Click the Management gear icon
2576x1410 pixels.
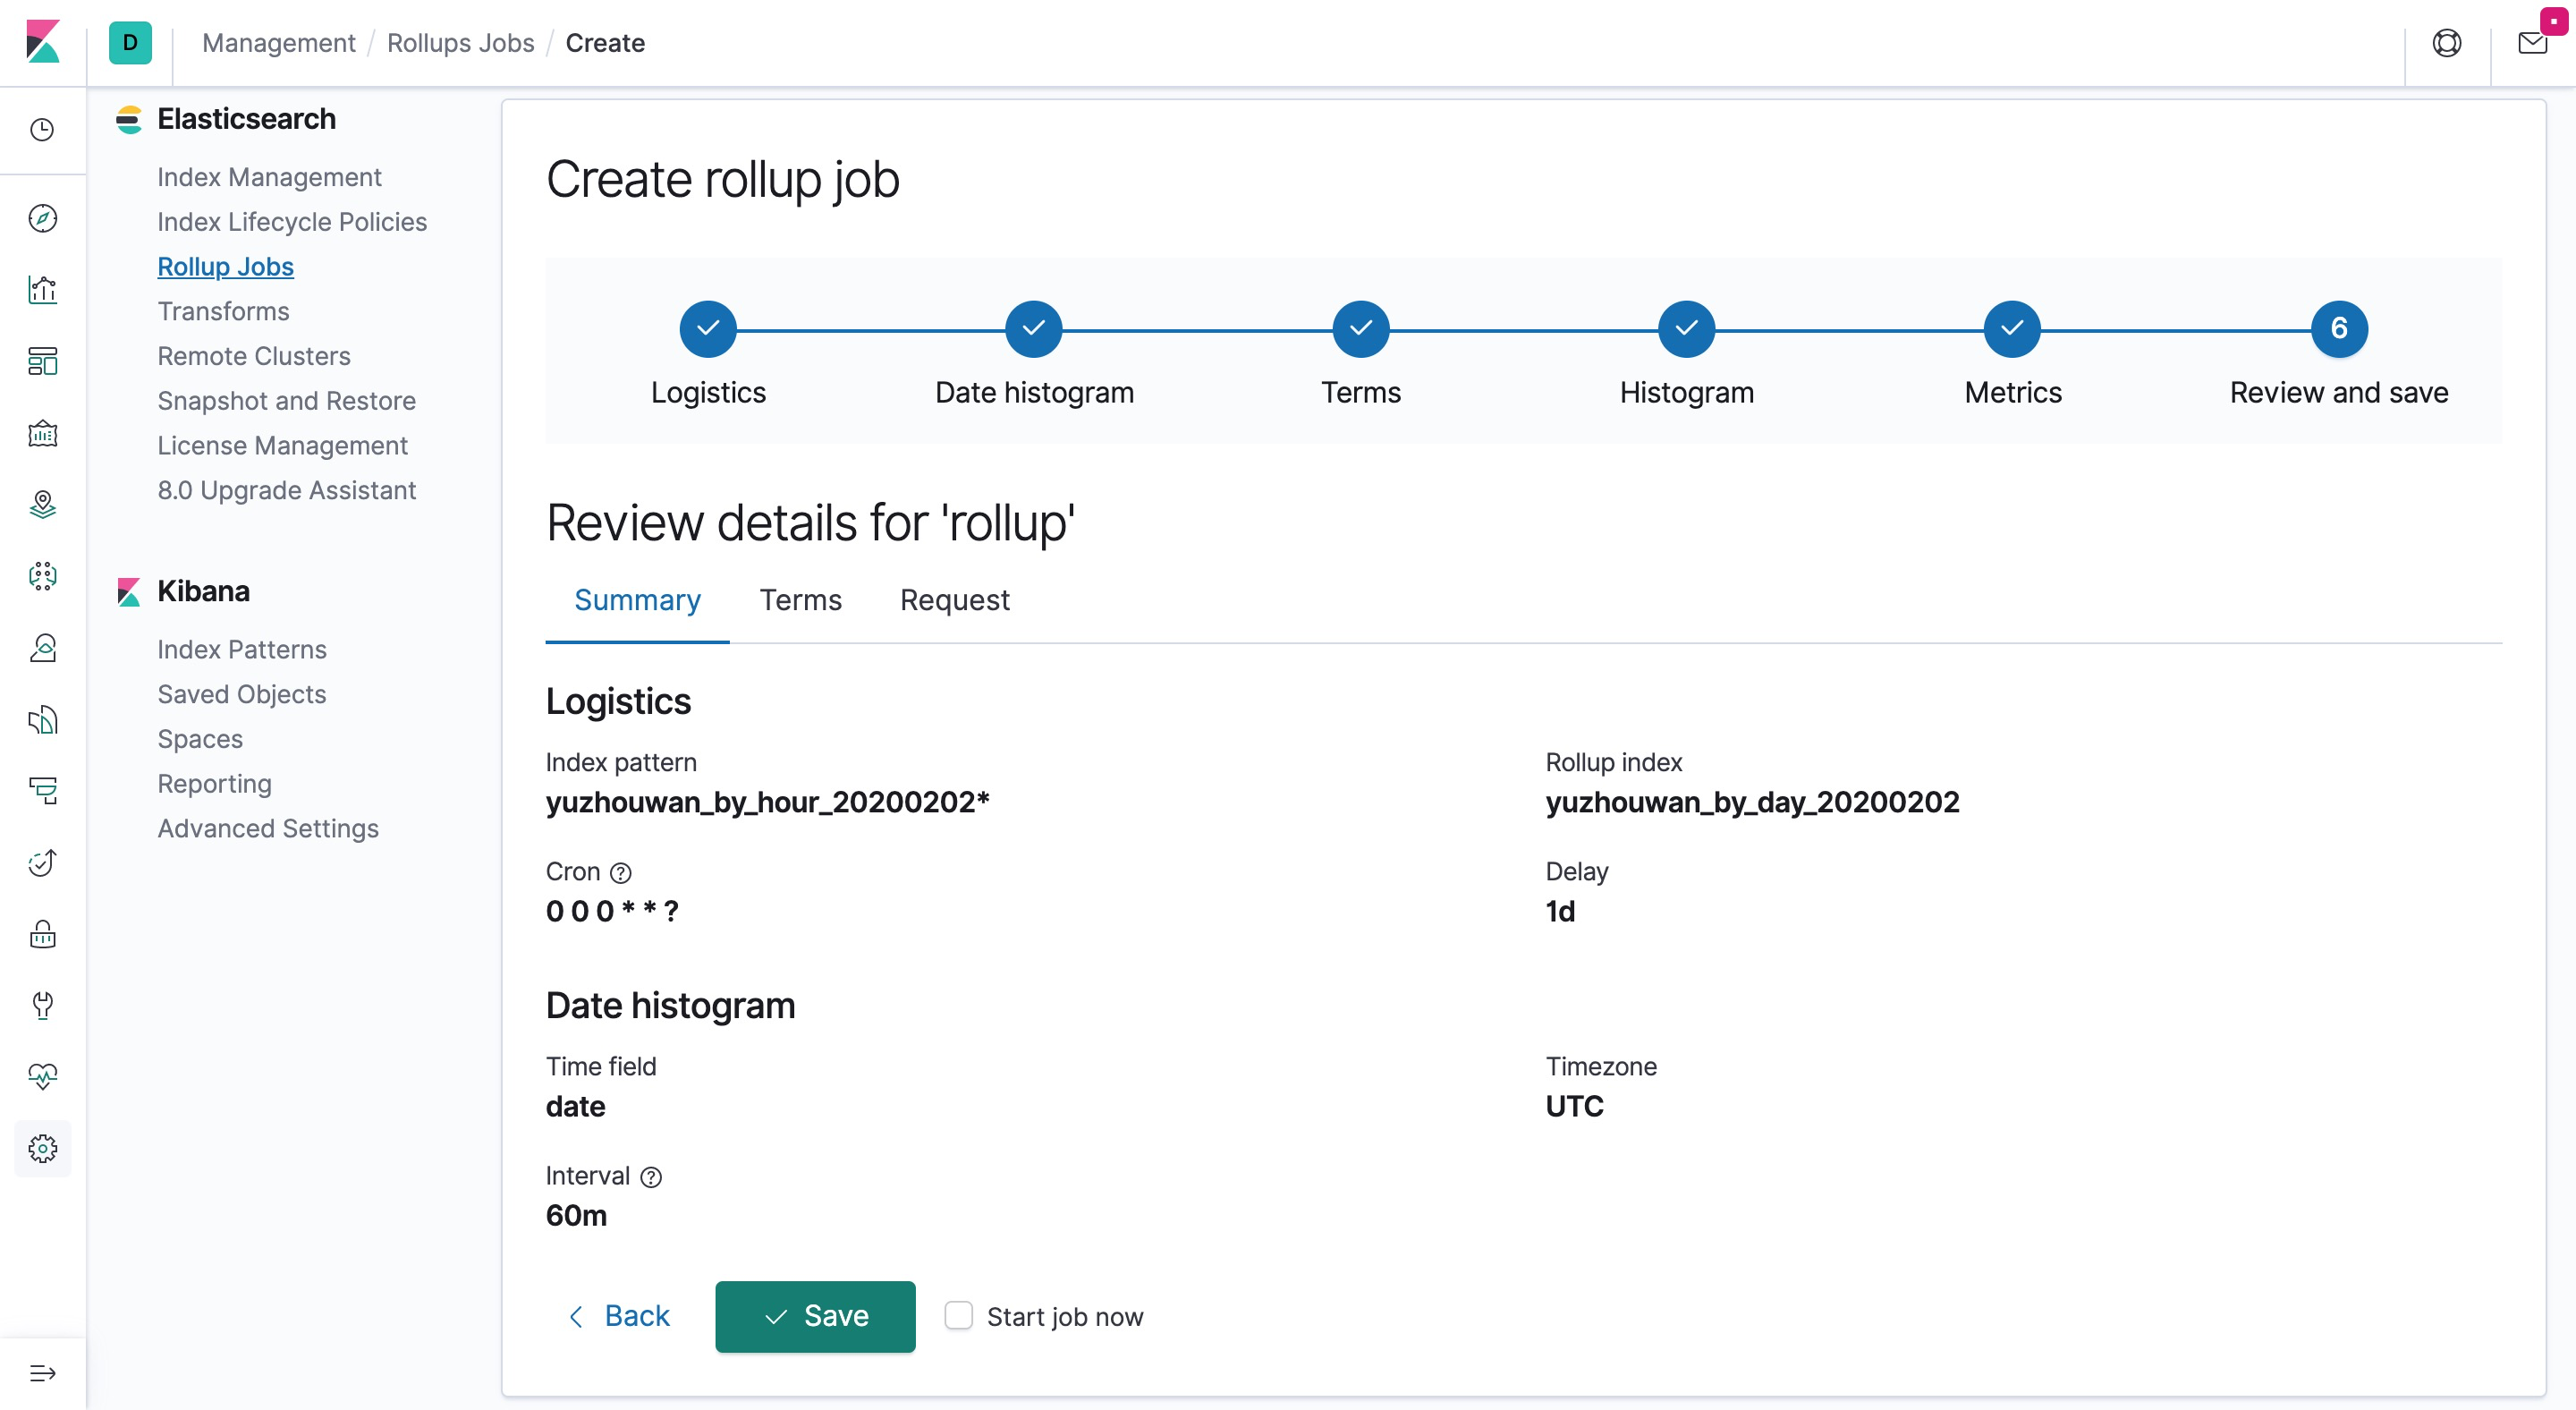42,1148
